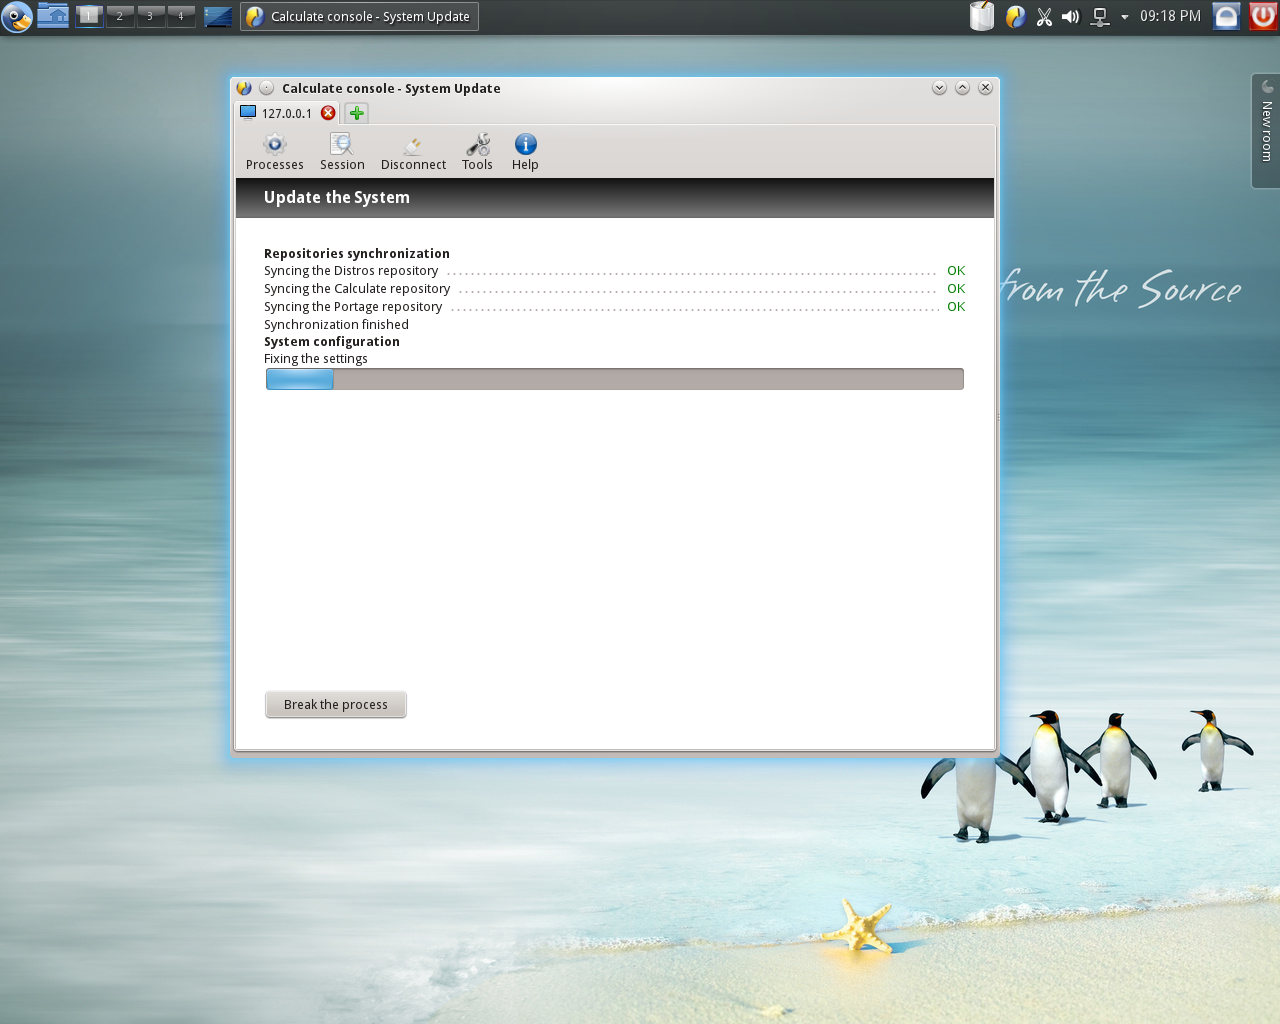Click the Syncing the Distros repository line

click(x=615, y=271)
